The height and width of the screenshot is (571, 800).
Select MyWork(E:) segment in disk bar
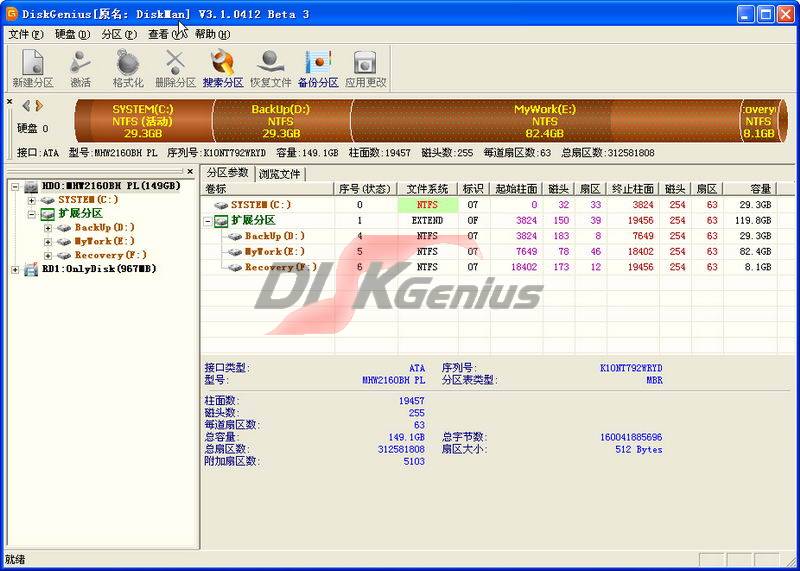(x=545, y=121)
